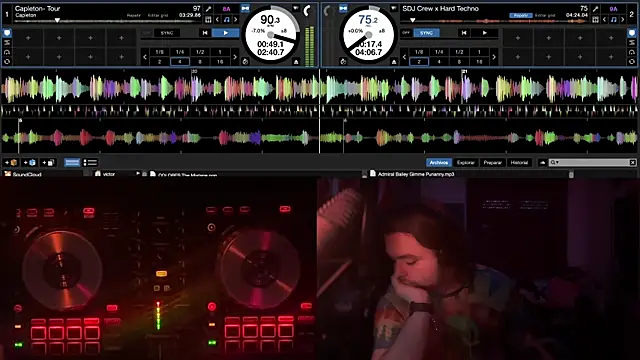Click the sync OFF button on deck 1
The image size is (640, 360).
pyautogui.click(x=147, y=33)
